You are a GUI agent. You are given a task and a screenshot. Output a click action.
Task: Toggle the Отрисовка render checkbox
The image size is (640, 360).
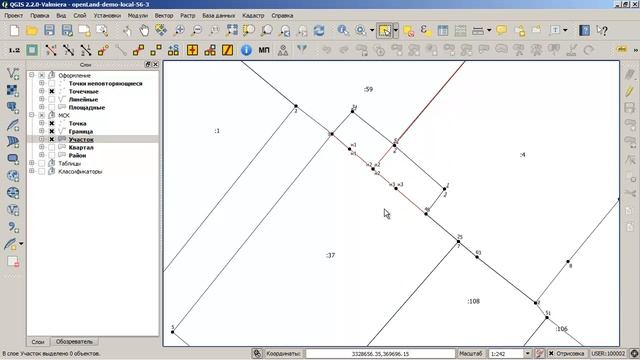[551, 353]
